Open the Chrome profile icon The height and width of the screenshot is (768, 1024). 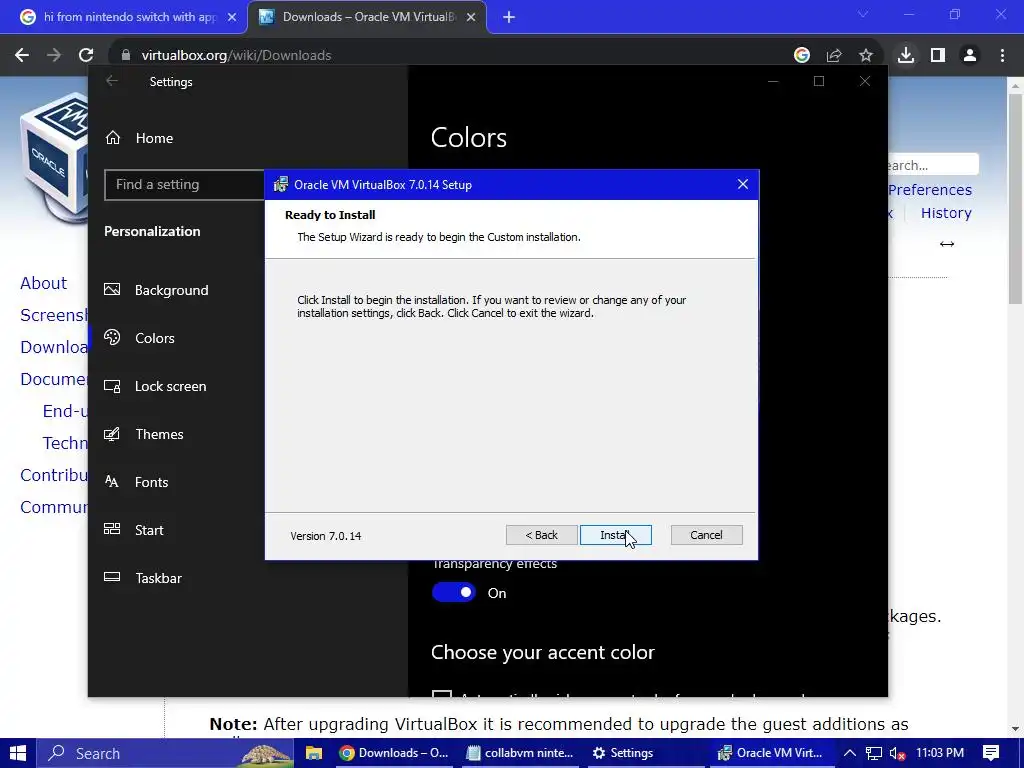tap(970, 56)
